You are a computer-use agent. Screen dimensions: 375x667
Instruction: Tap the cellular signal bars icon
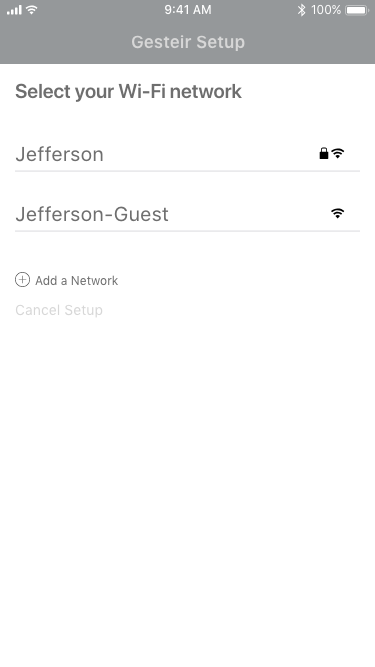coord(14,10)
